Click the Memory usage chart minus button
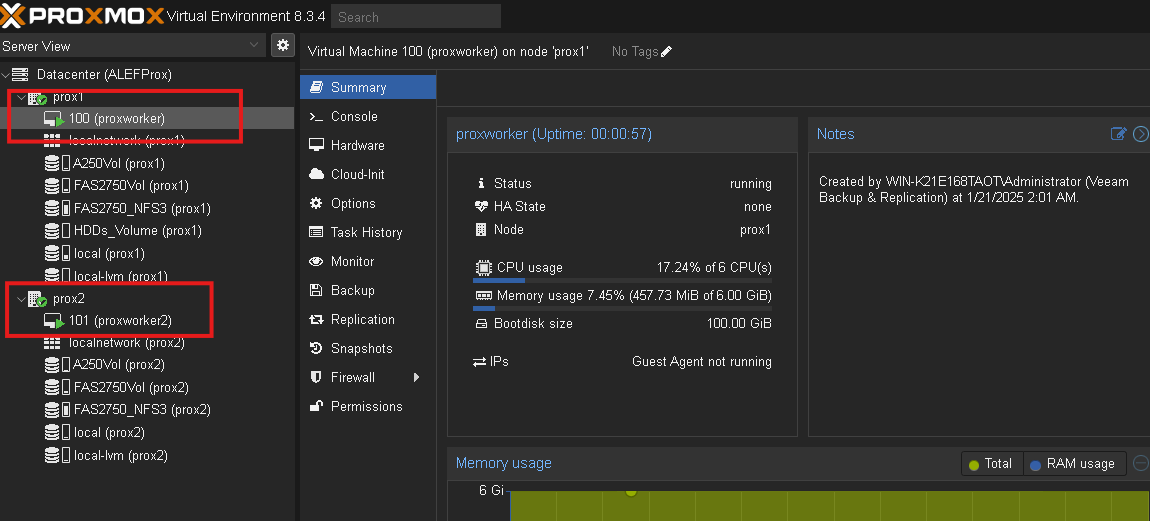Image resolution: width=1150 pixels, height=521 pixels. coord(1140,463)
